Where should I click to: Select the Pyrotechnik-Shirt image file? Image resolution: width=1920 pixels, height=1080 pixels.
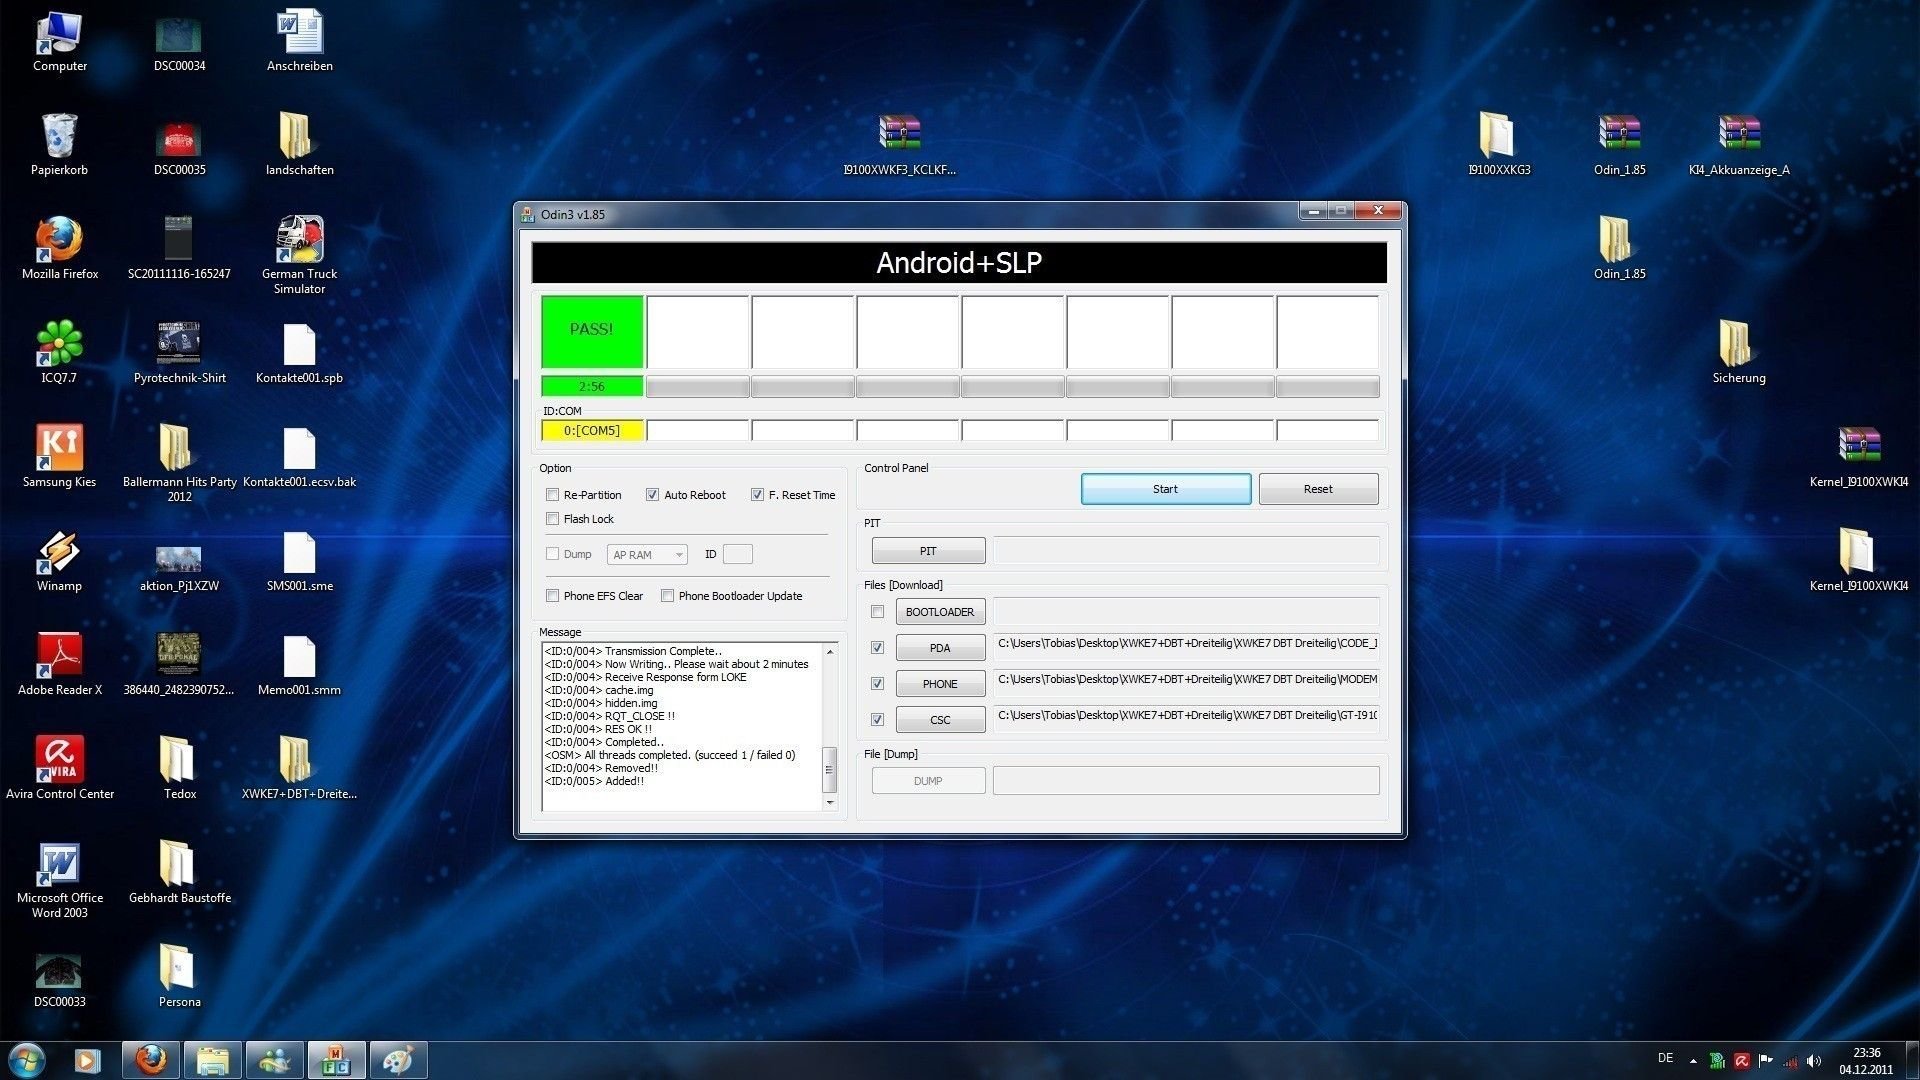[179, 353]
